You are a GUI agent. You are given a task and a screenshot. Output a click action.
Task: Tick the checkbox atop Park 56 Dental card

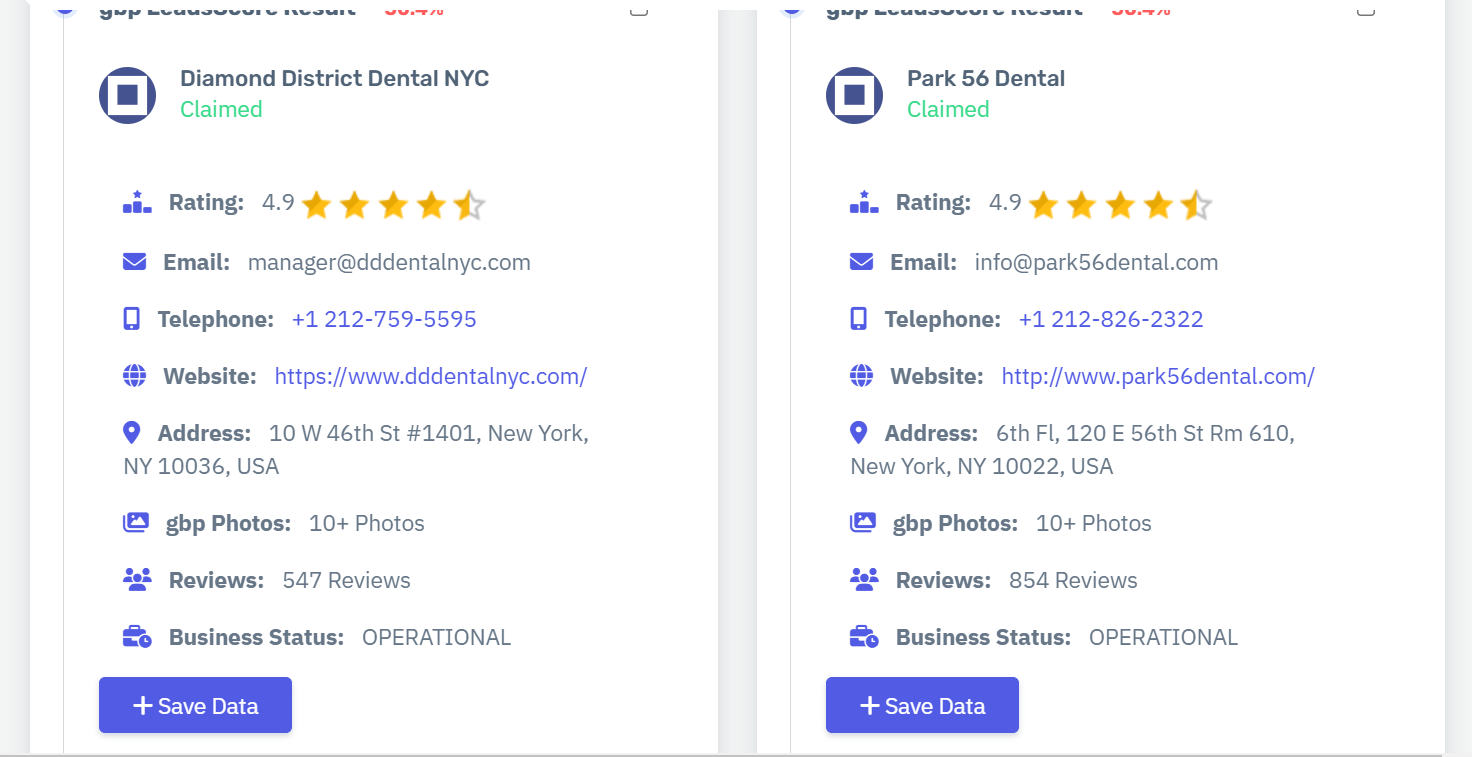coord(1366,10)
